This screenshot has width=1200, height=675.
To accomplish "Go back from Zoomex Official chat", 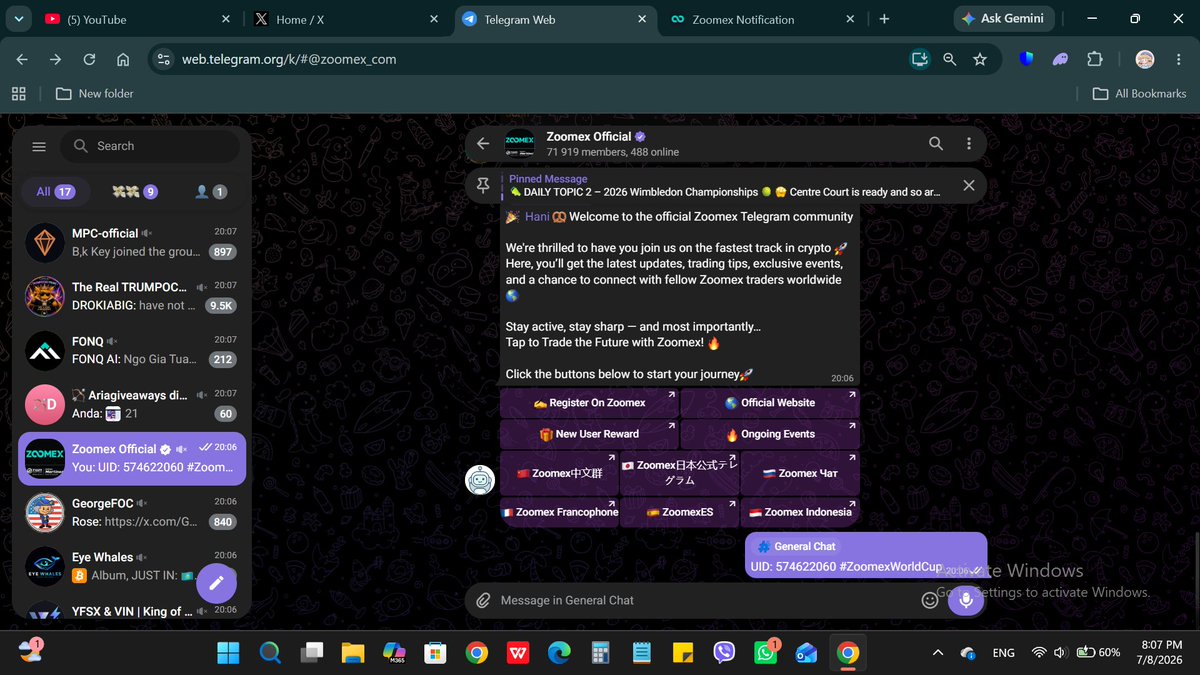I will pos(483,144).
